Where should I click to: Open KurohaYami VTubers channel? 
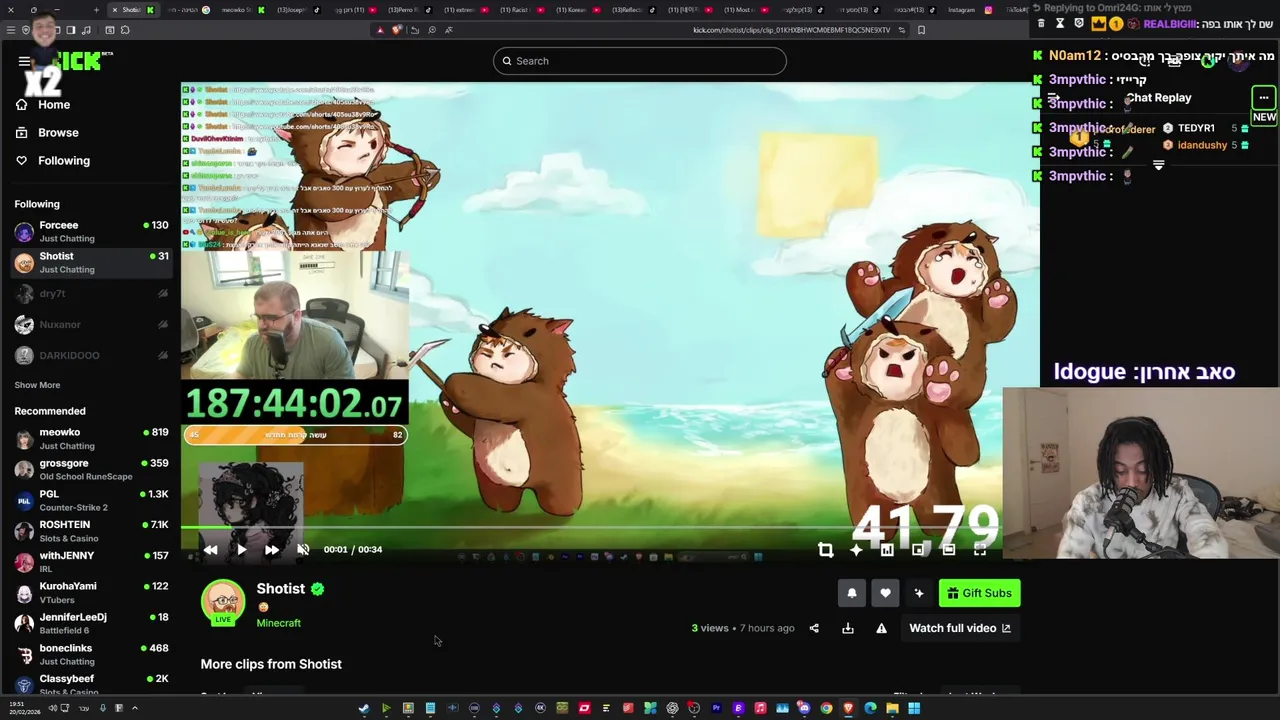pos(90,593)
